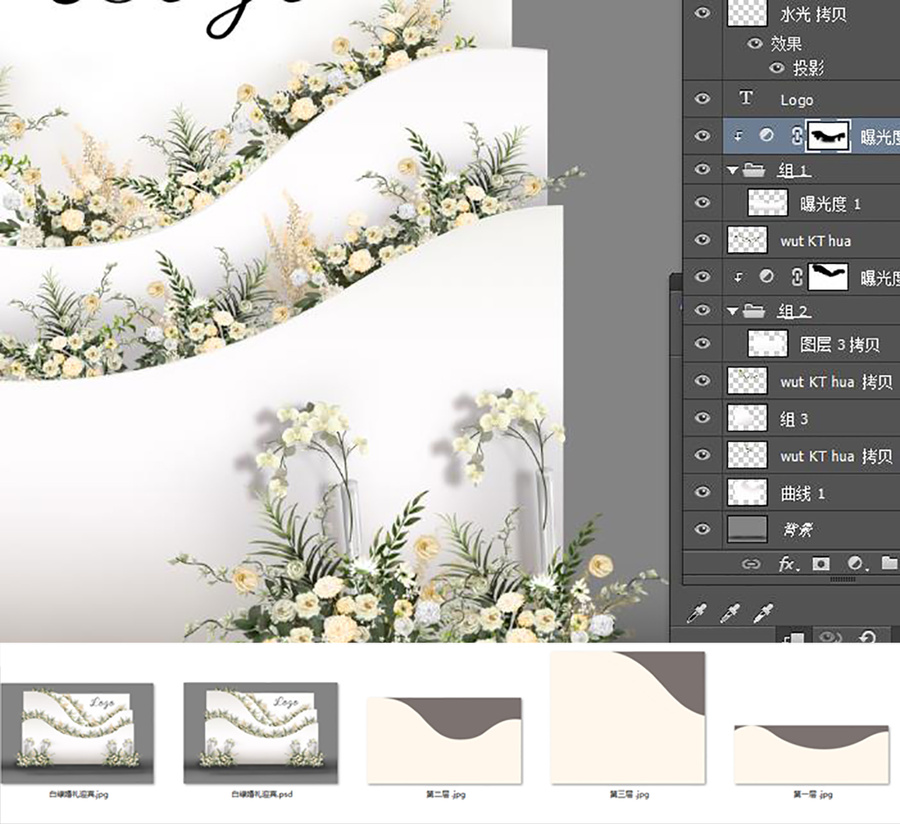The height and width of the screenshot is (824, 900).
Task: Select the 组 2 group name
Action: [793, 311]
